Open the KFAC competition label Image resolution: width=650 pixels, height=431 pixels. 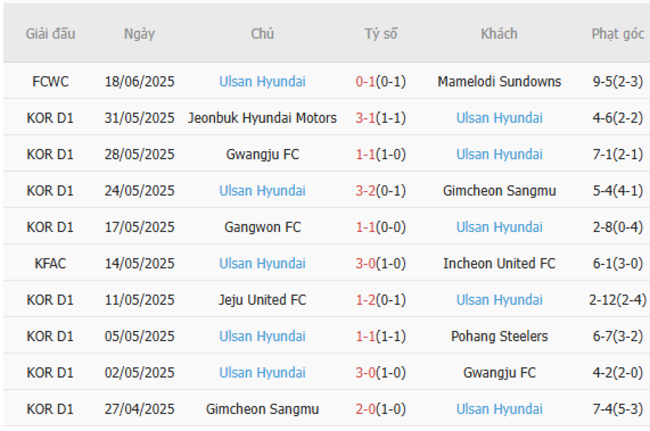[x=50, y=264]
